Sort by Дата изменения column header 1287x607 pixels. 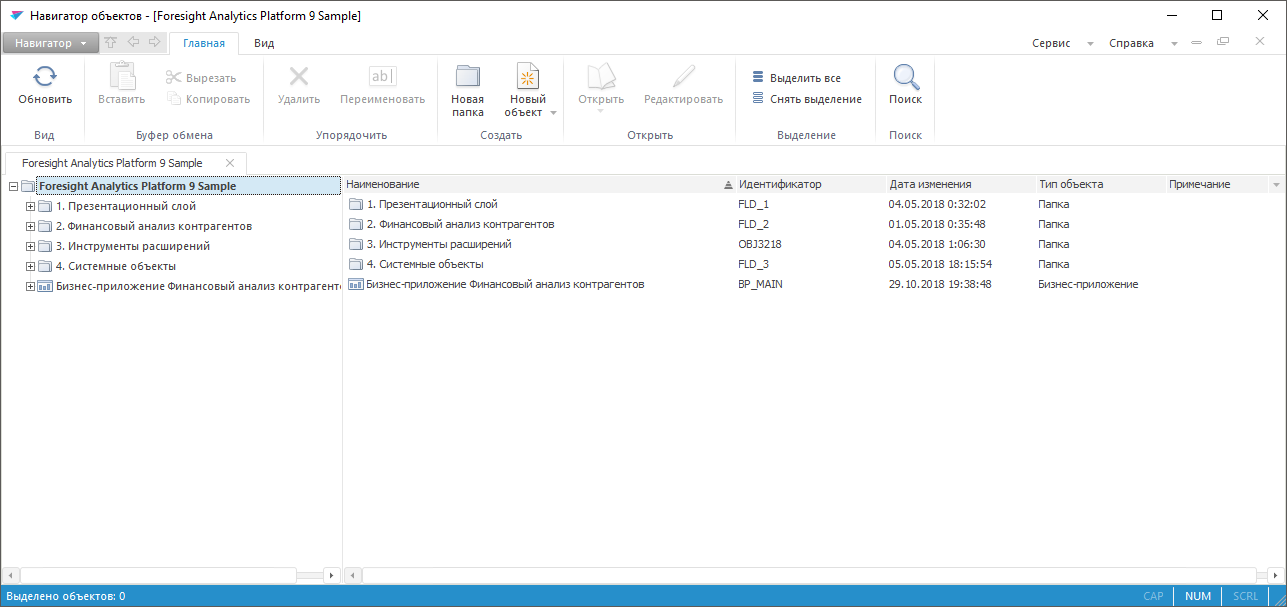pos(960,184)
